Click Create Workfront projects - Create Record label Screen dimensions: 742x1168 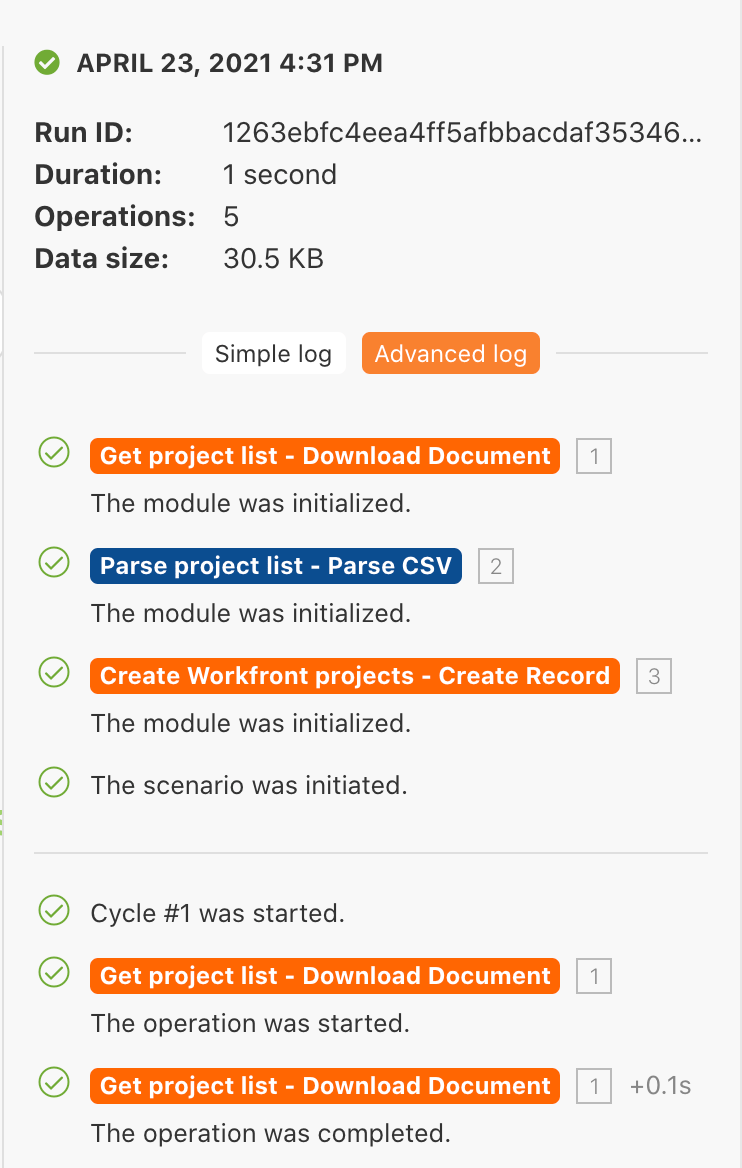tap(355, 676)
